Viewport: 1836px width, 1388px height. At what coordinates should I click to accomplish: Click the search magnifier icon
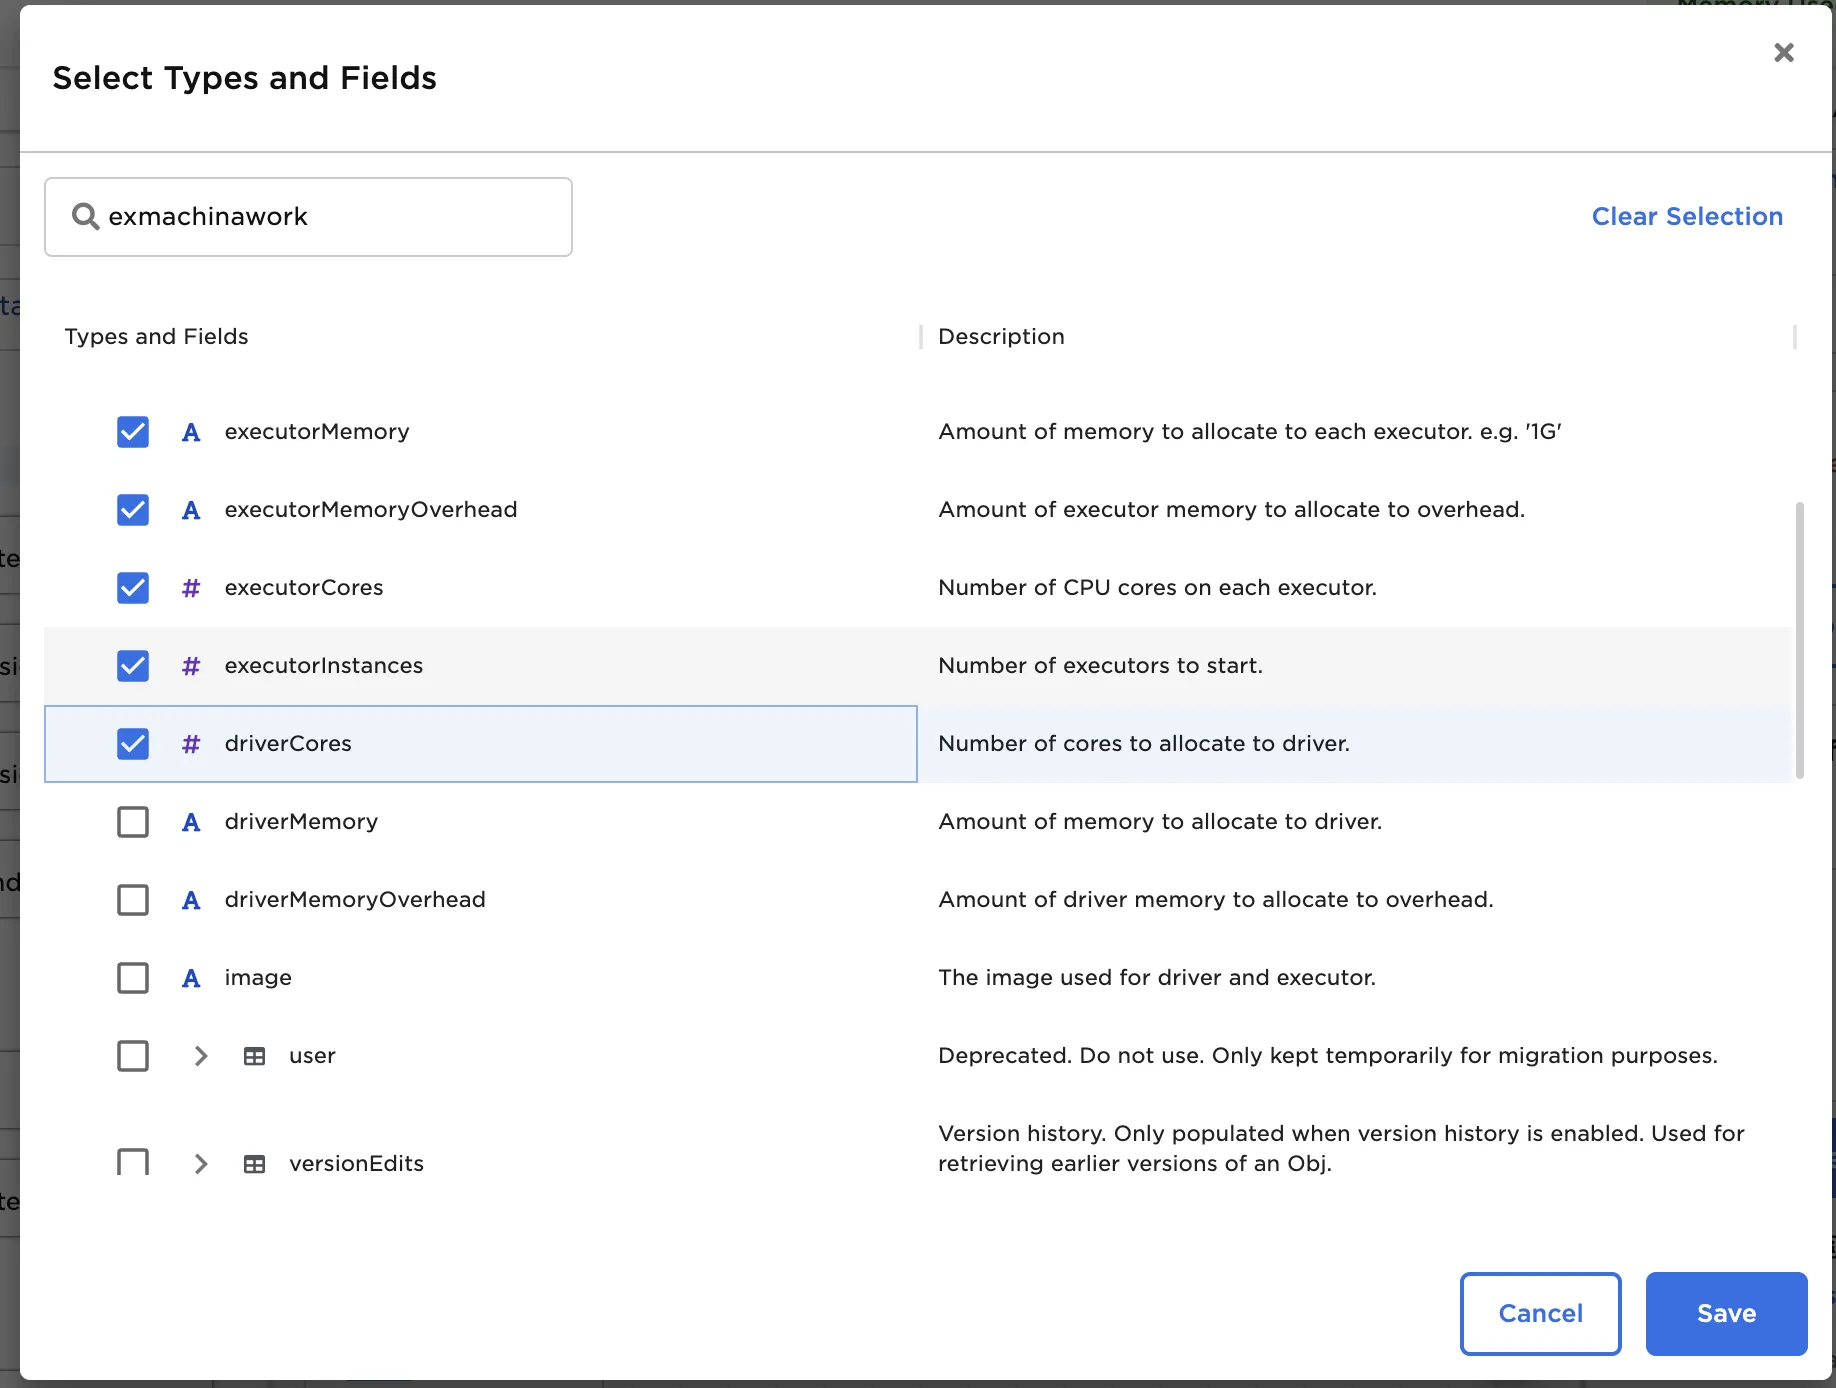pyautogui.click(x=85, y=217)
